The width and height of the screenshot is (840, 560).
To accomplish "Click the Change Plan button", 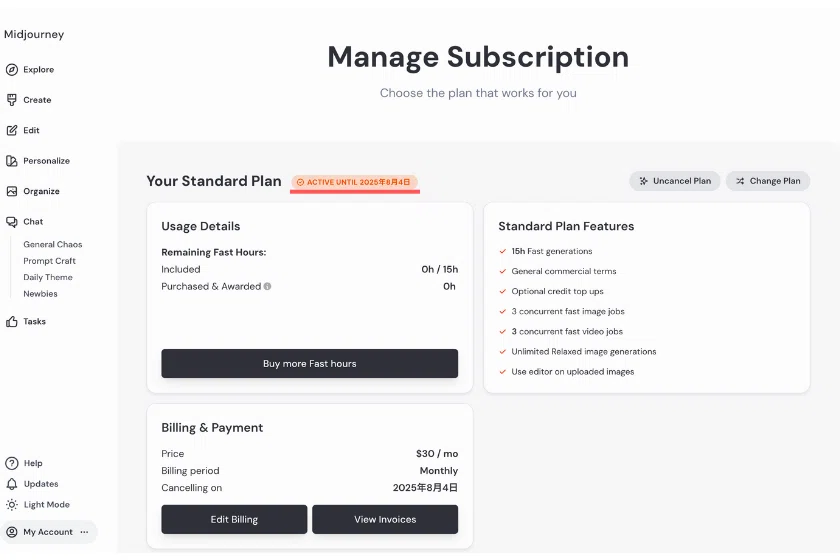I will tap(768, 181).
